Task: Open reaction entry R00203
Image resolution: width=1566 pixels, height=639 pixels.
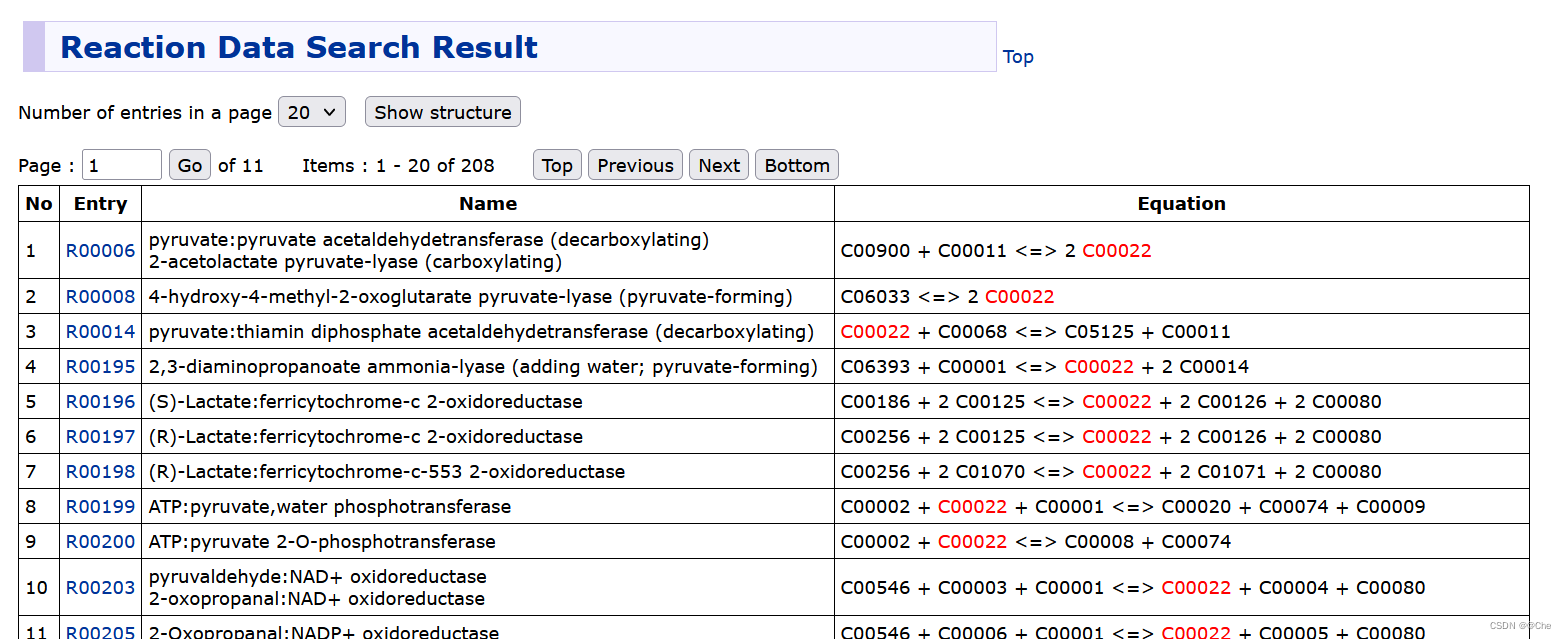Action: [x=100, y=588]
